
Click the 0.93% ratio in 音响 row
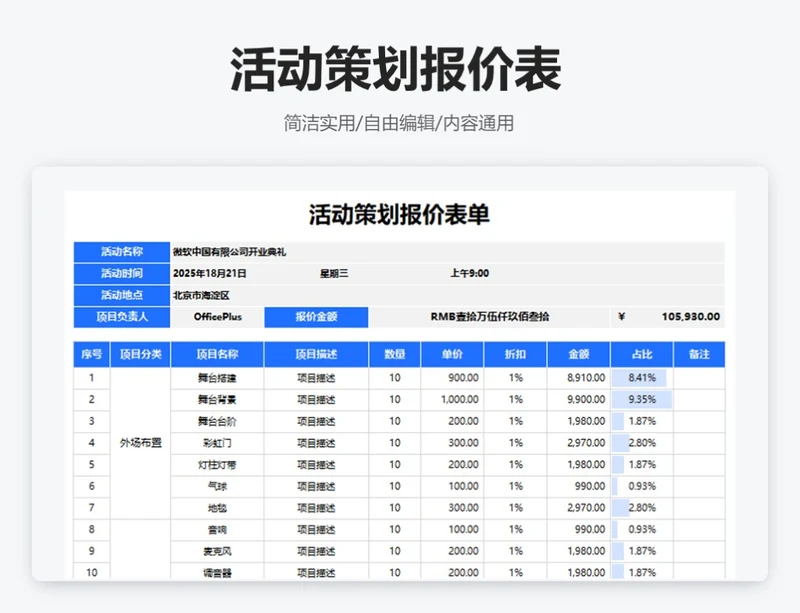642,530
